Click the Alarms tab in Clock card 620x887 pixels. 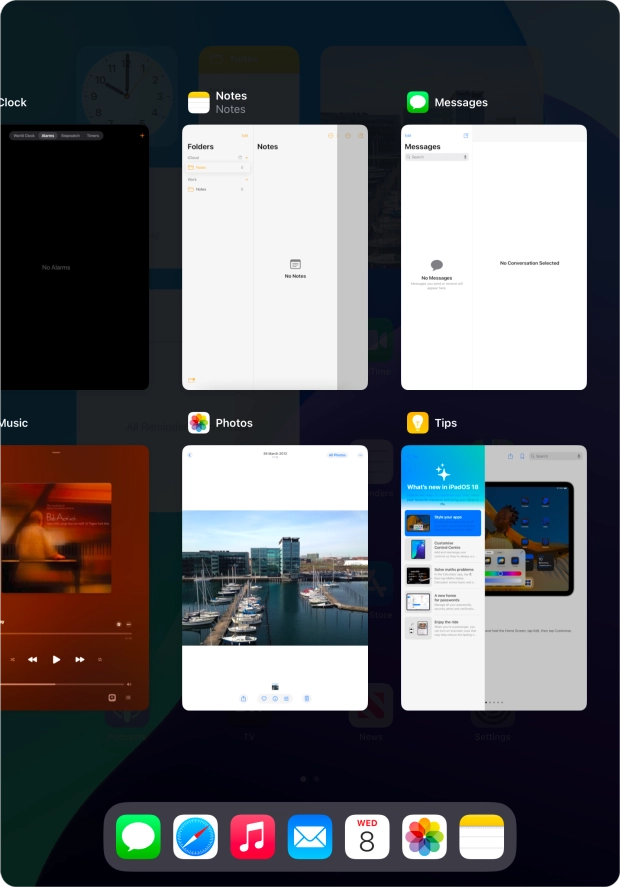click(x=47, y=135)
